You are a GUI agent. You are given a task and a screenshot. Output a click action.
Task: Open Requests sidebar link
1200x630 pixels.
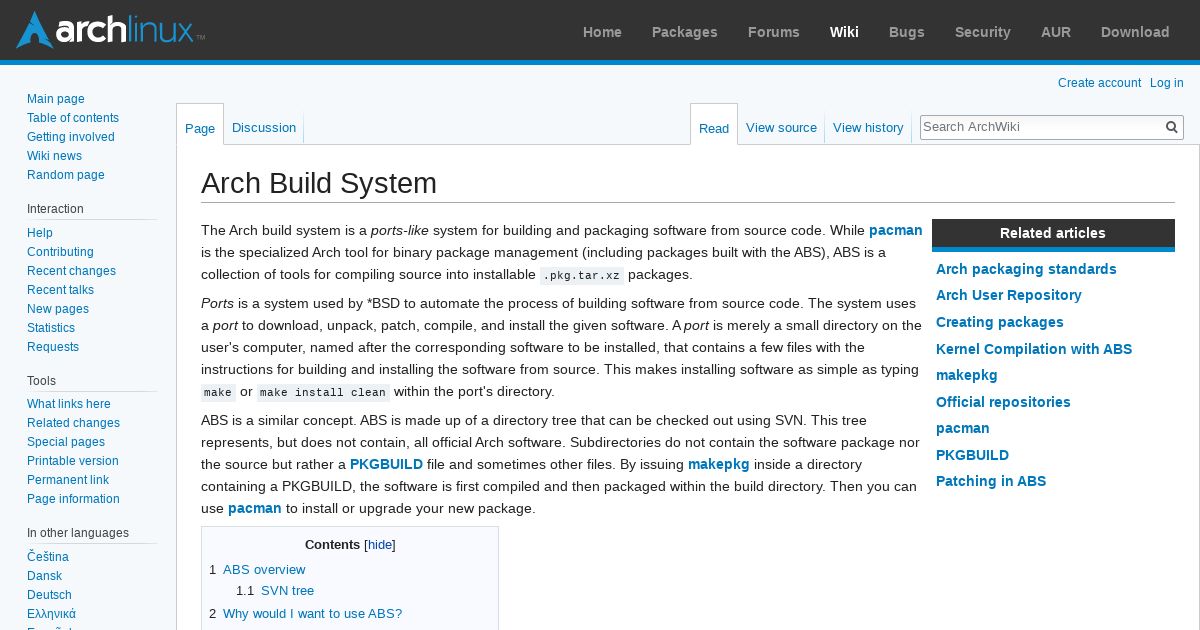coord(53,347)
